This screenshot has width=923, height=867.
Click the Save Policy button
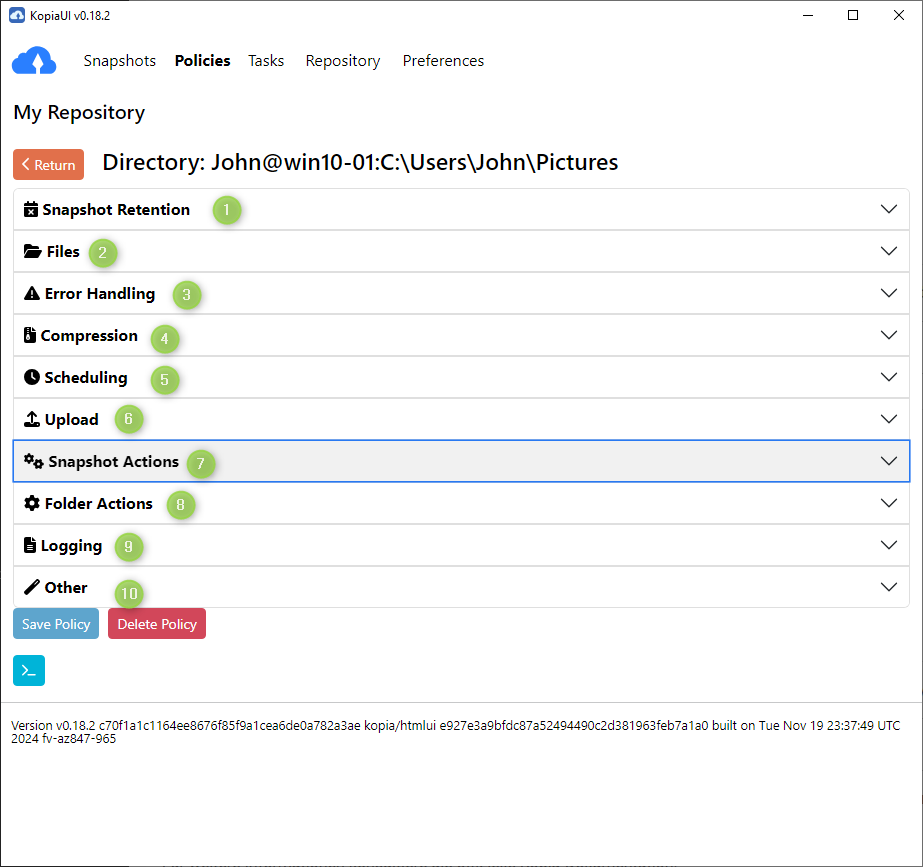pyautogui.click(x=56, y=624)
